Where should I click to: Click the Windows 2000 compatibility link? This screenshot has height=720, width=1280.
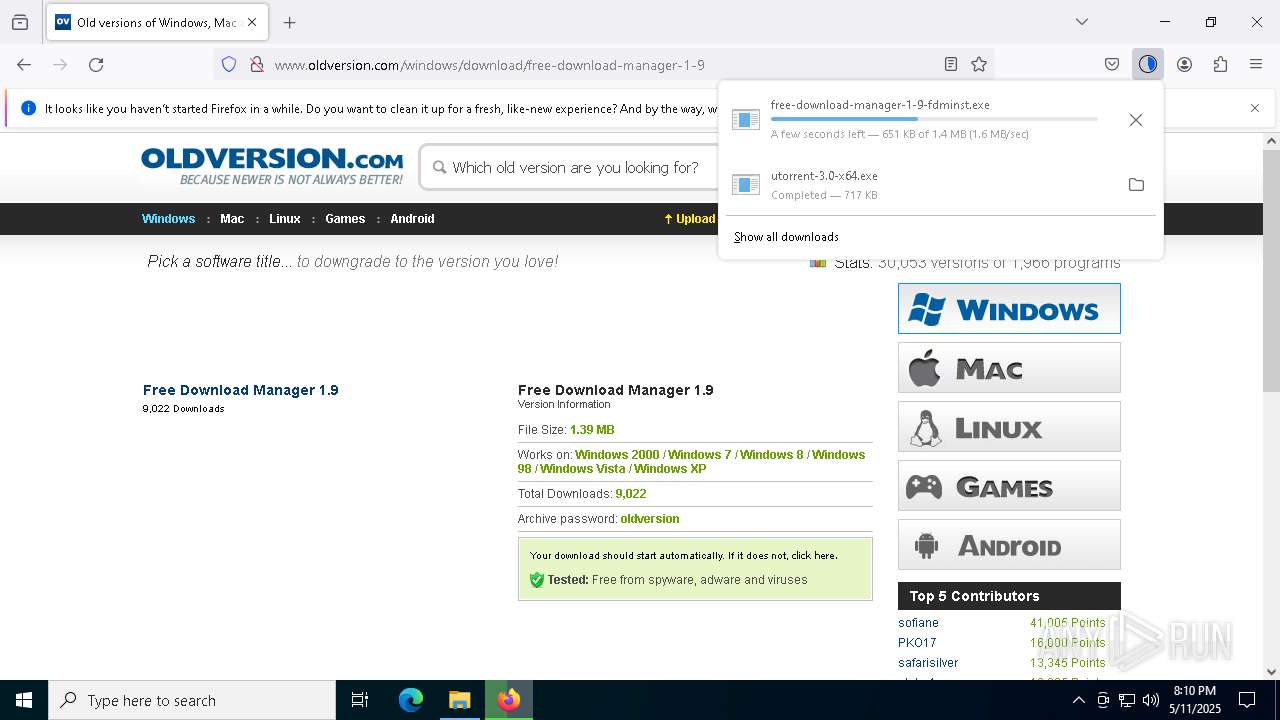(x=617, y=455)
